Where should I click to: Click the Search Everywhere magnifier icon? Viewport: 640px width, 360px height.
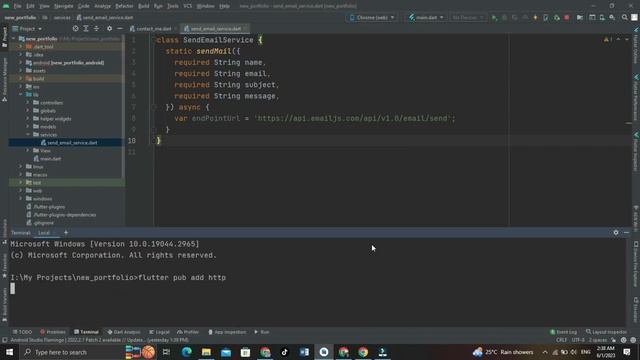(x=624, y=18)
